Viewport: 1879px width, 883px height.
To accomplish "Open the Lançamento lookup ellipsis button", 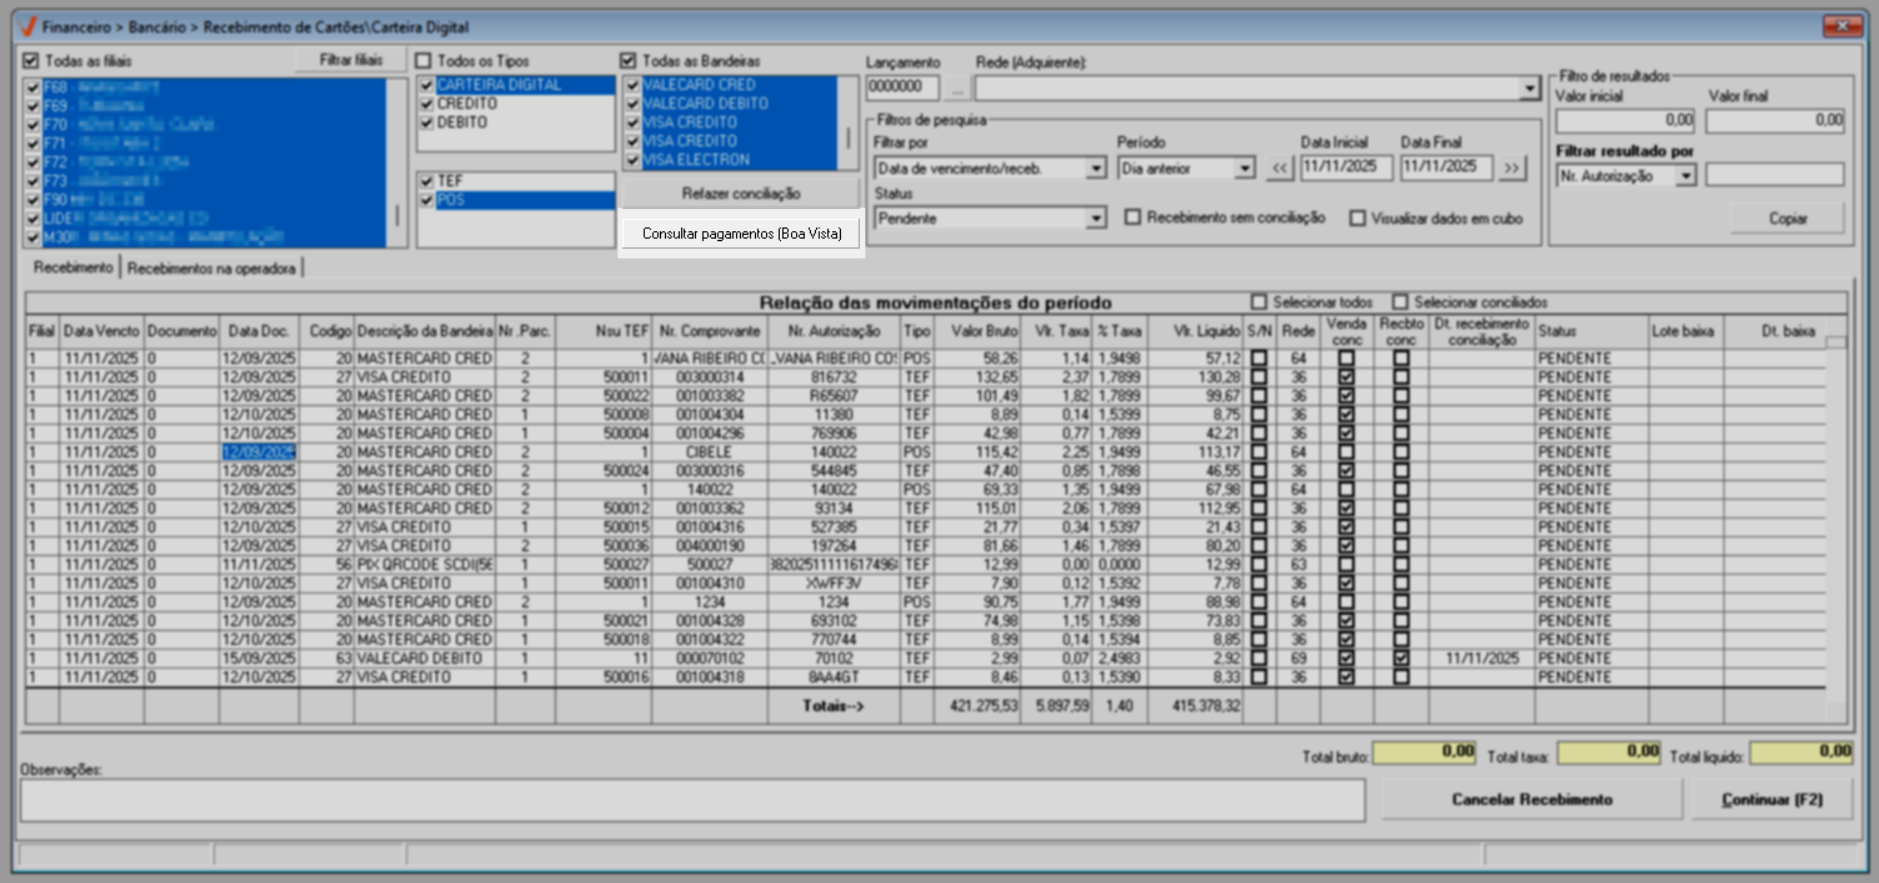I will pos(957,89).
